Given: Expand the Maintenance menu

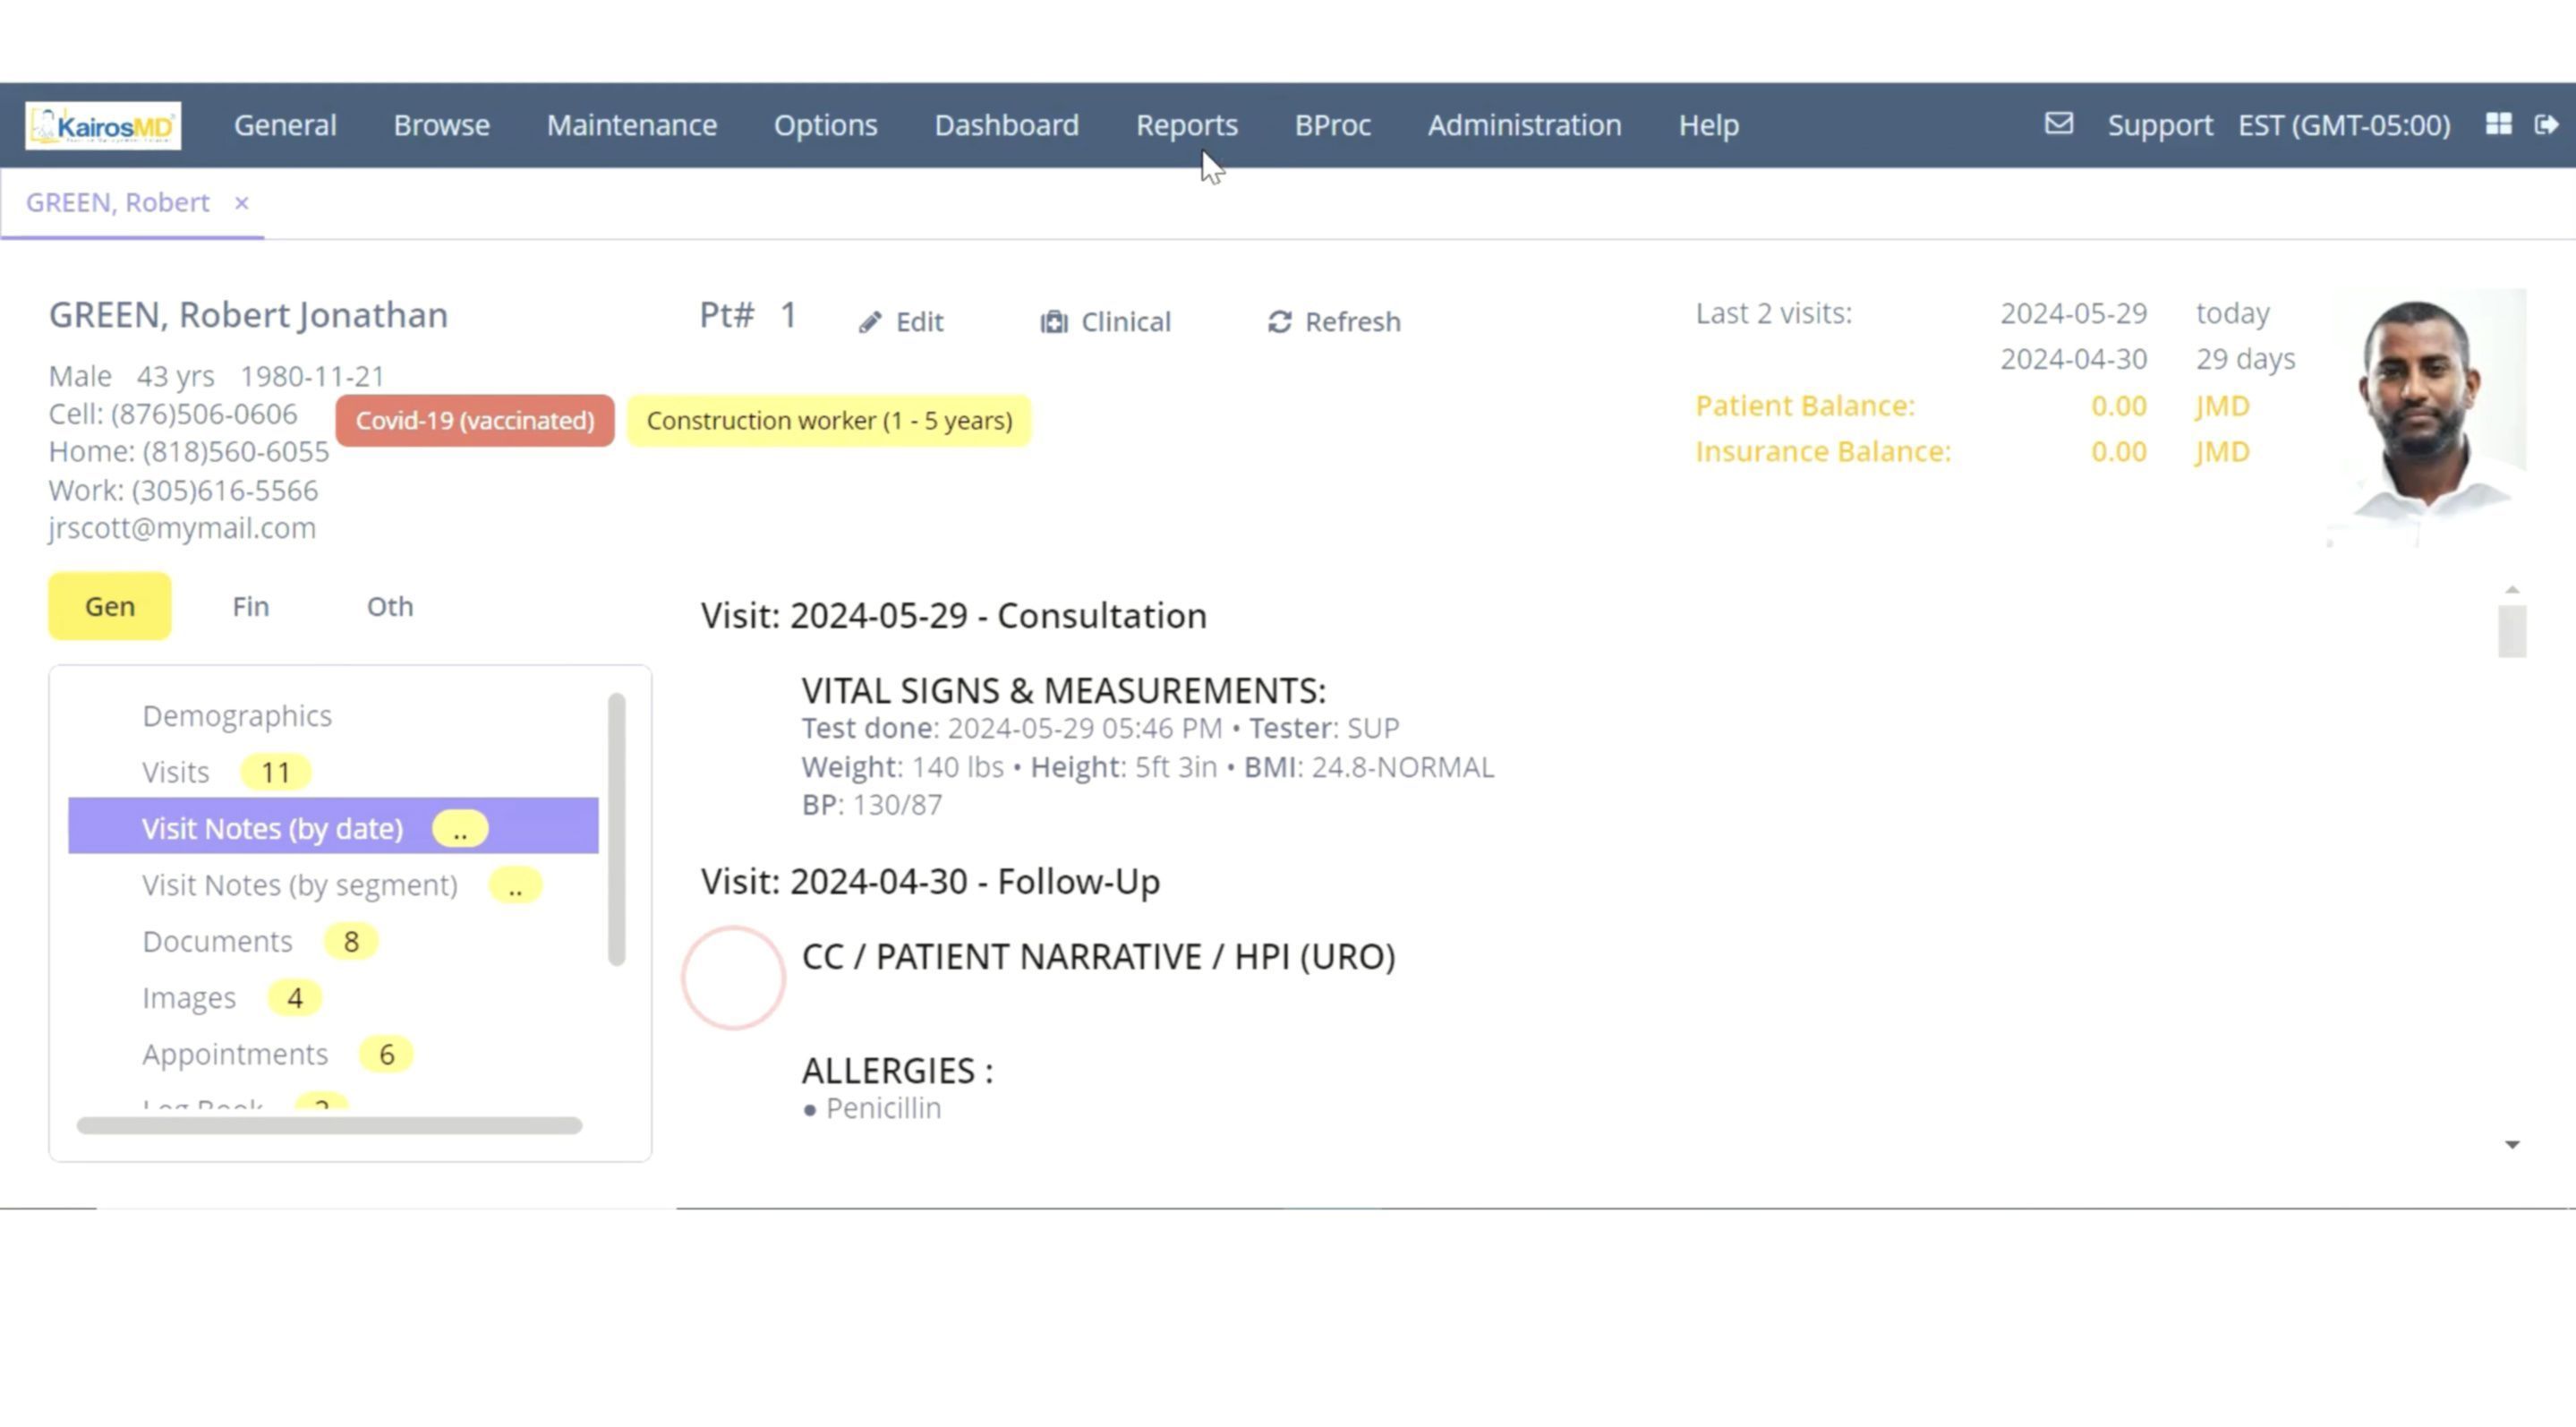Looking at the screenshot, I should tap(631, 125).
